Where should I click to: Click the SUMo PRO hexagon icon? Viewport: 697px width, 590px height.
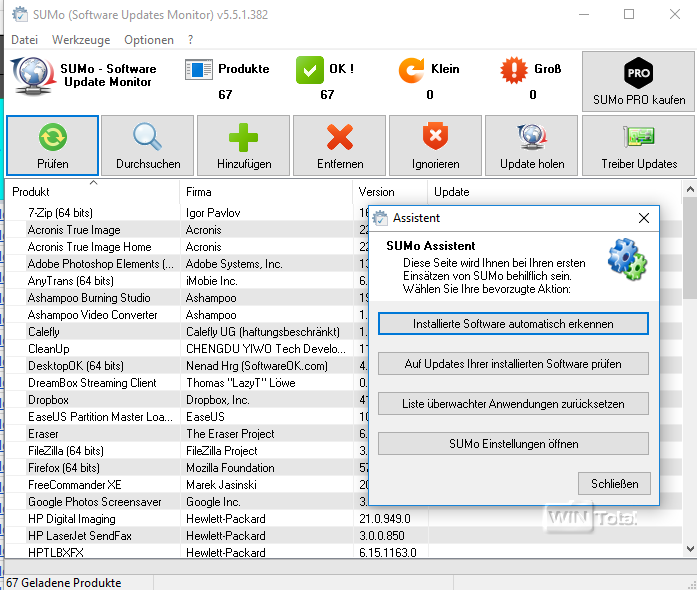[639, 73]
